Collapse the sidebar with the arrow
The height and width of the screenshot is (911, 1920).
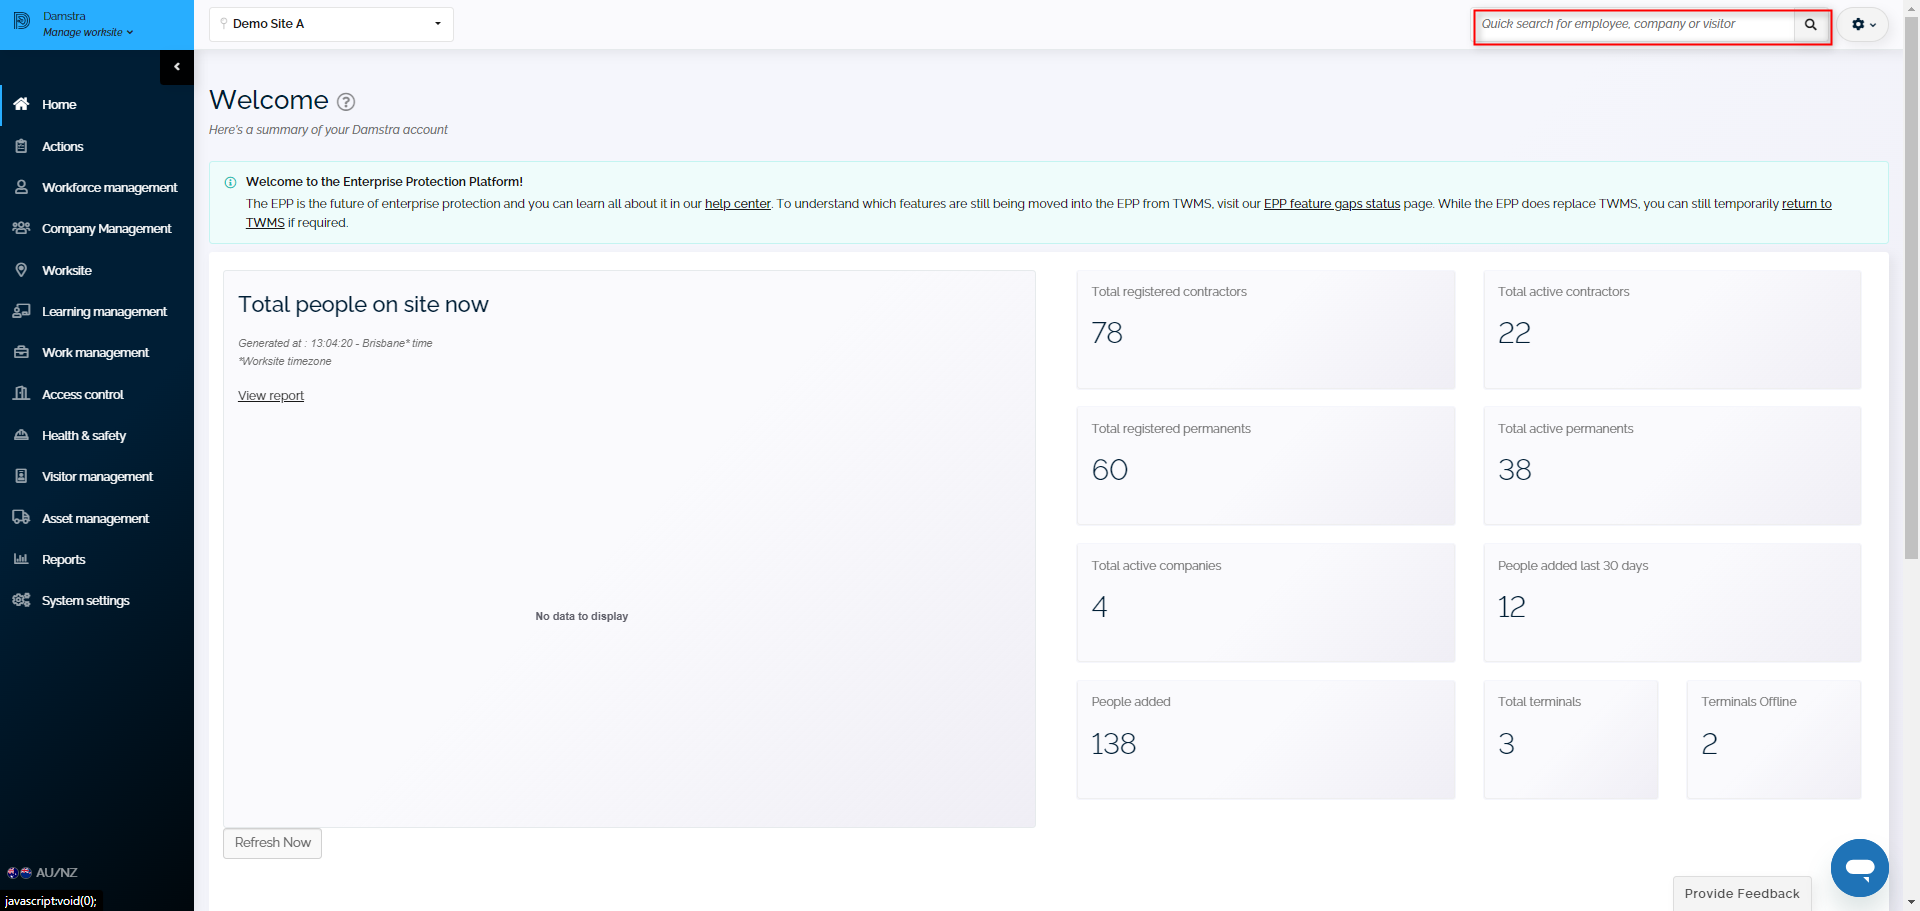[177, 67]
